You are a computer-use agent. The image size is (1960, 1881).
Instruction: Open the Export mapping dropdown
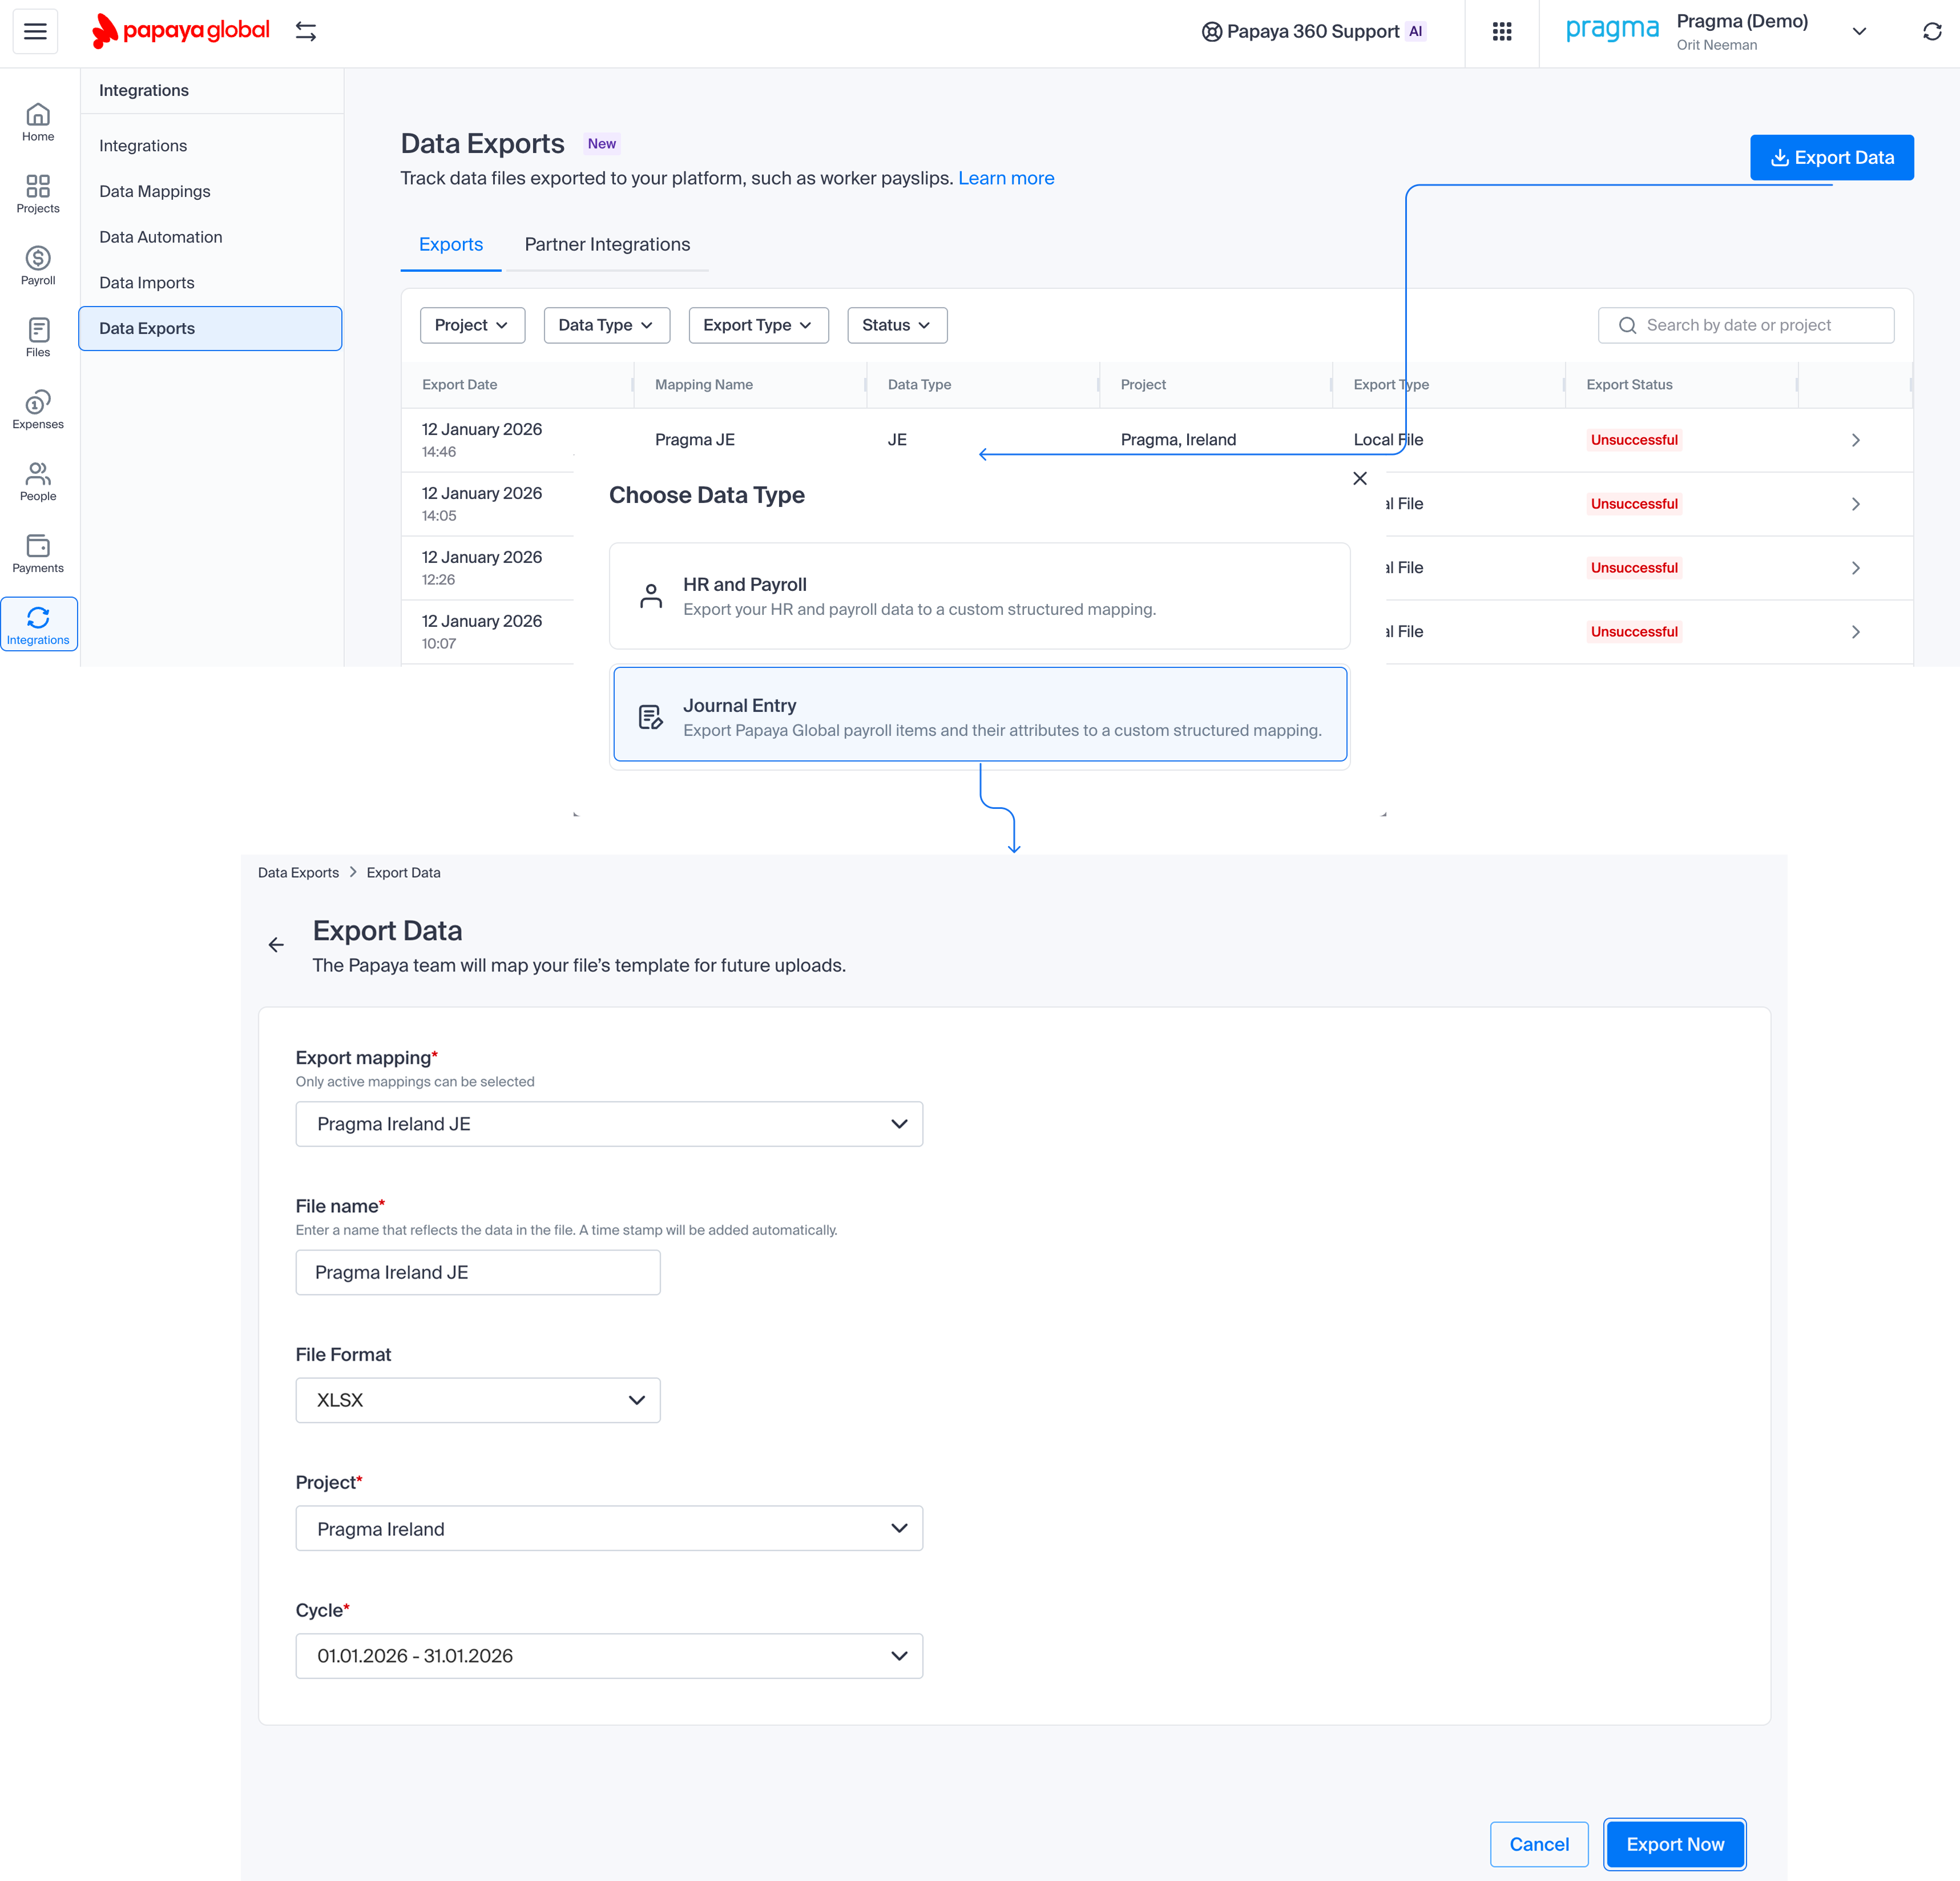[x=609, y=1124]
